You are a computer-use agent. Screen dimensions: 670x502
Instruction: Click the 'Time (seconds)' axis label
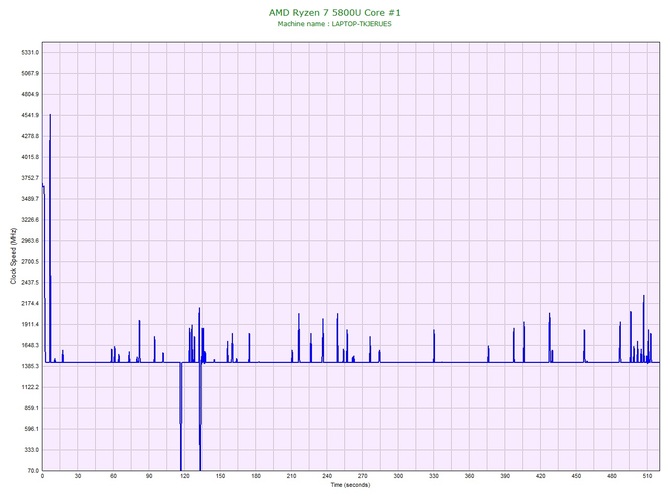(350, 485)
